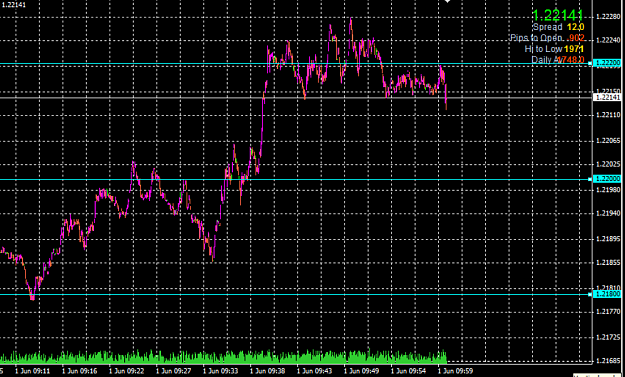Click the 1.21770 price scale label
Image resolution: width=625 pixels, height=377 pixels.
(608, 313)
